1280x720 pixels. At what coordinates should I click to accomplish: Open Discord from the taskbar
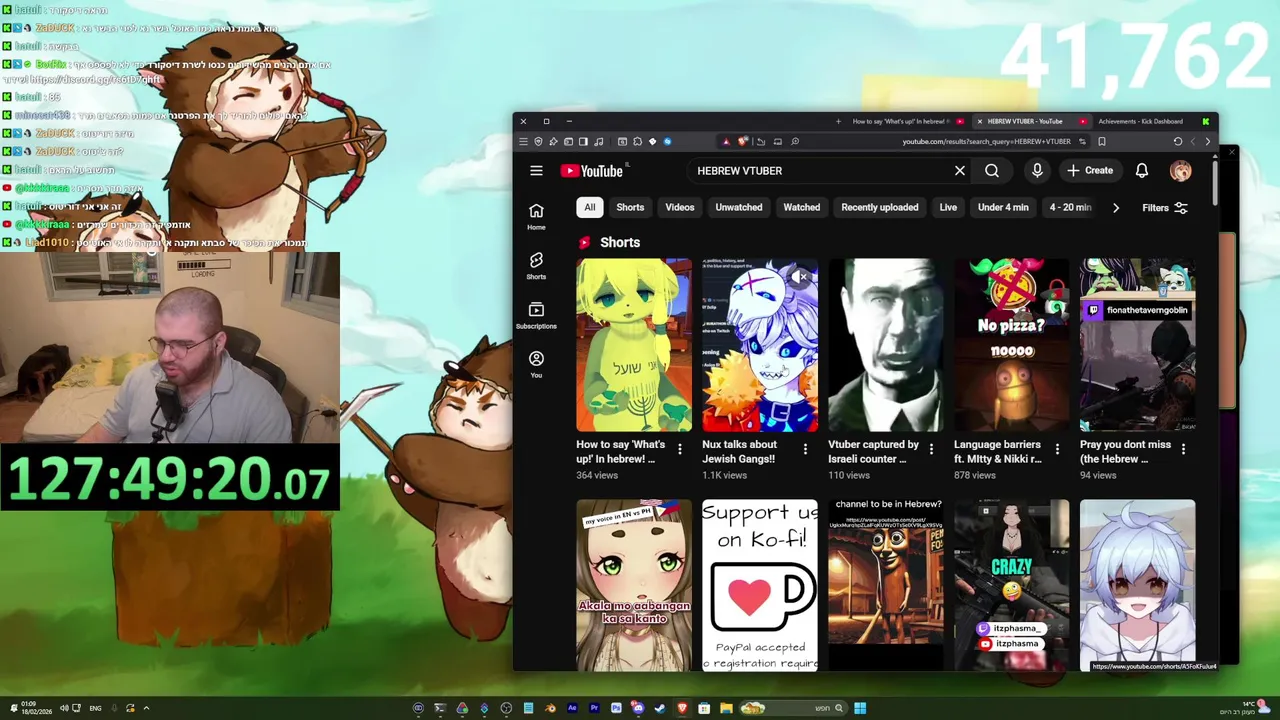[x=638, y=708]
